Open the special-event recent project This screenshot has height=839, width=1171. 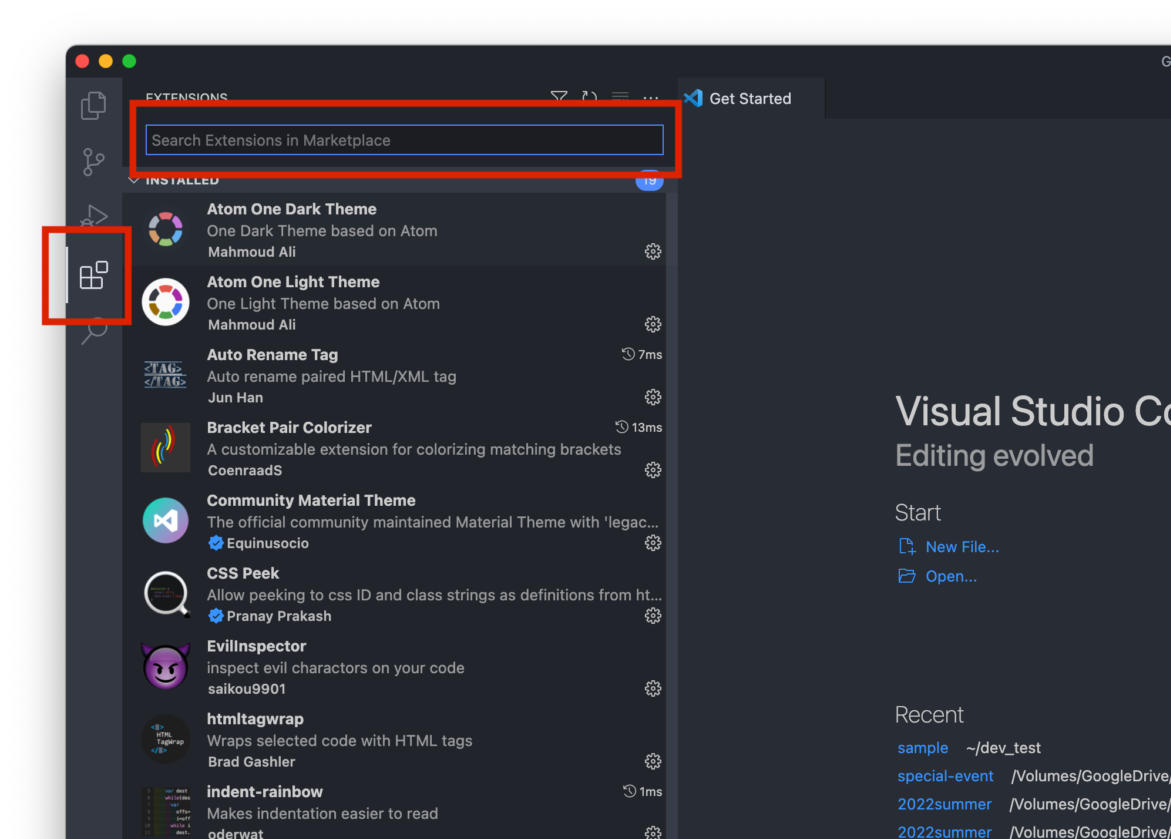(945, 775)
